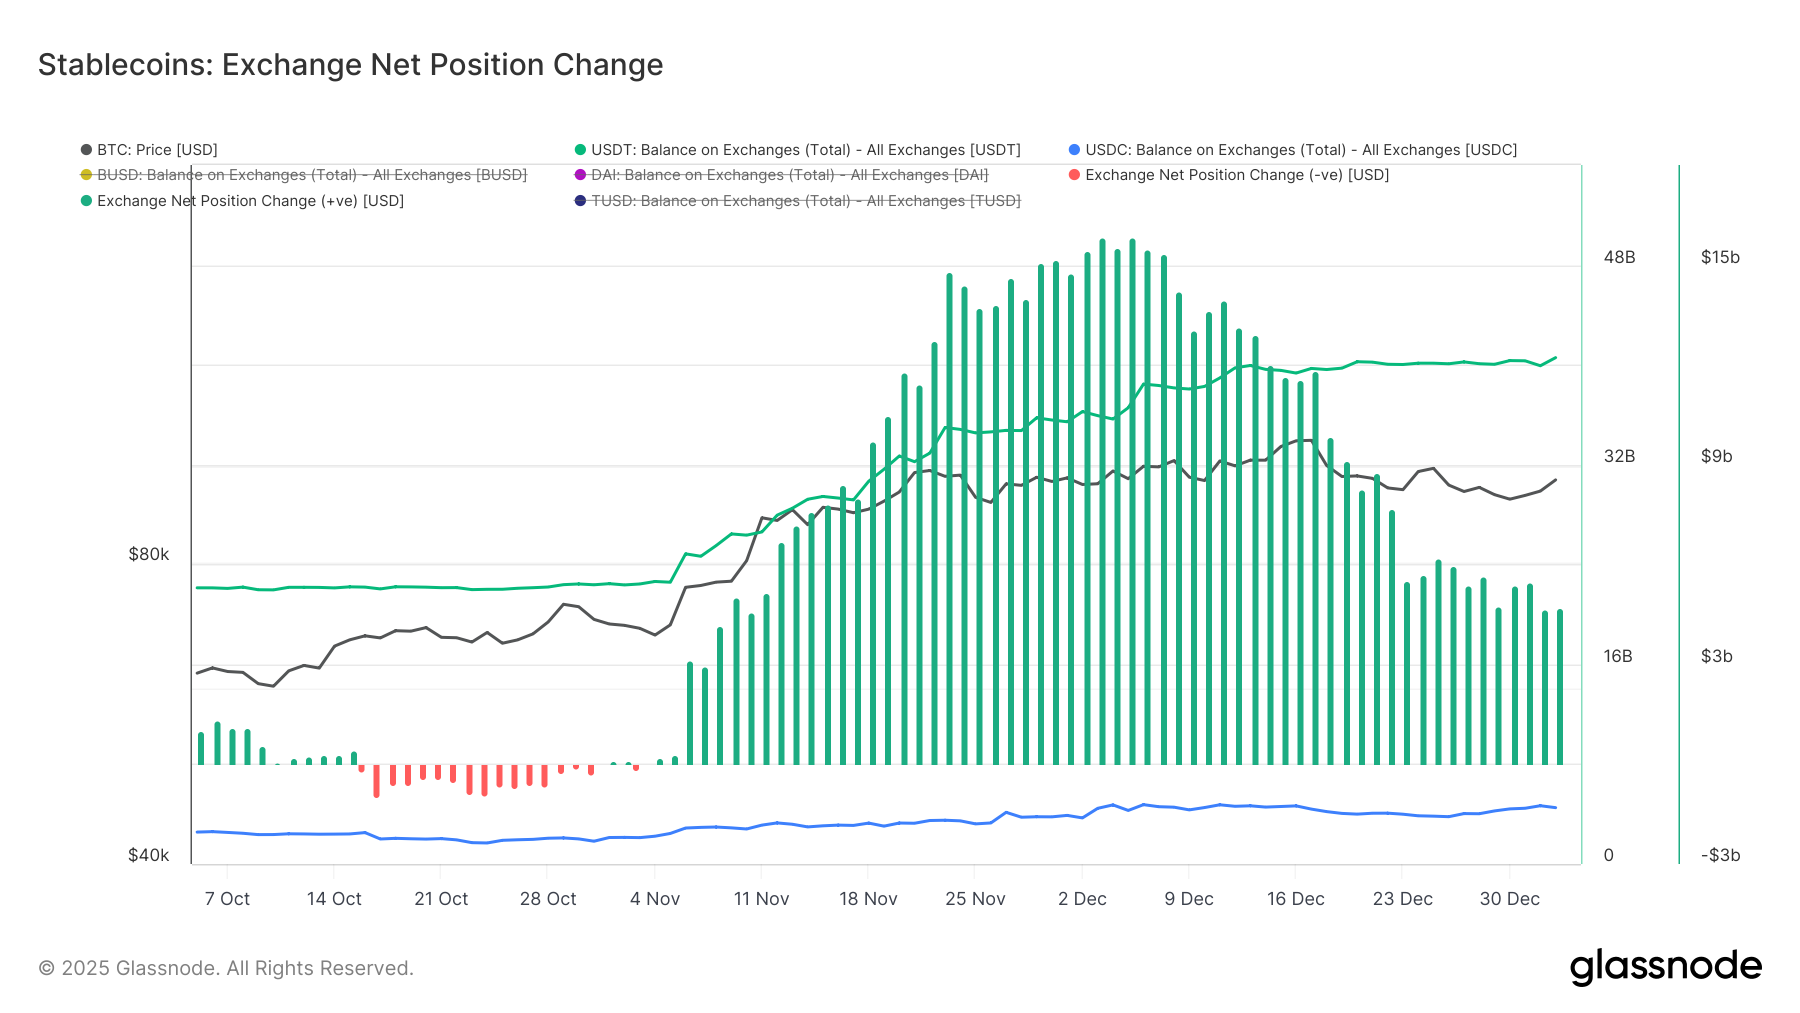Screen dimensions: 1800x1013
Task: Click the $15b net position axis label
Action: [x=1720, y=257]
